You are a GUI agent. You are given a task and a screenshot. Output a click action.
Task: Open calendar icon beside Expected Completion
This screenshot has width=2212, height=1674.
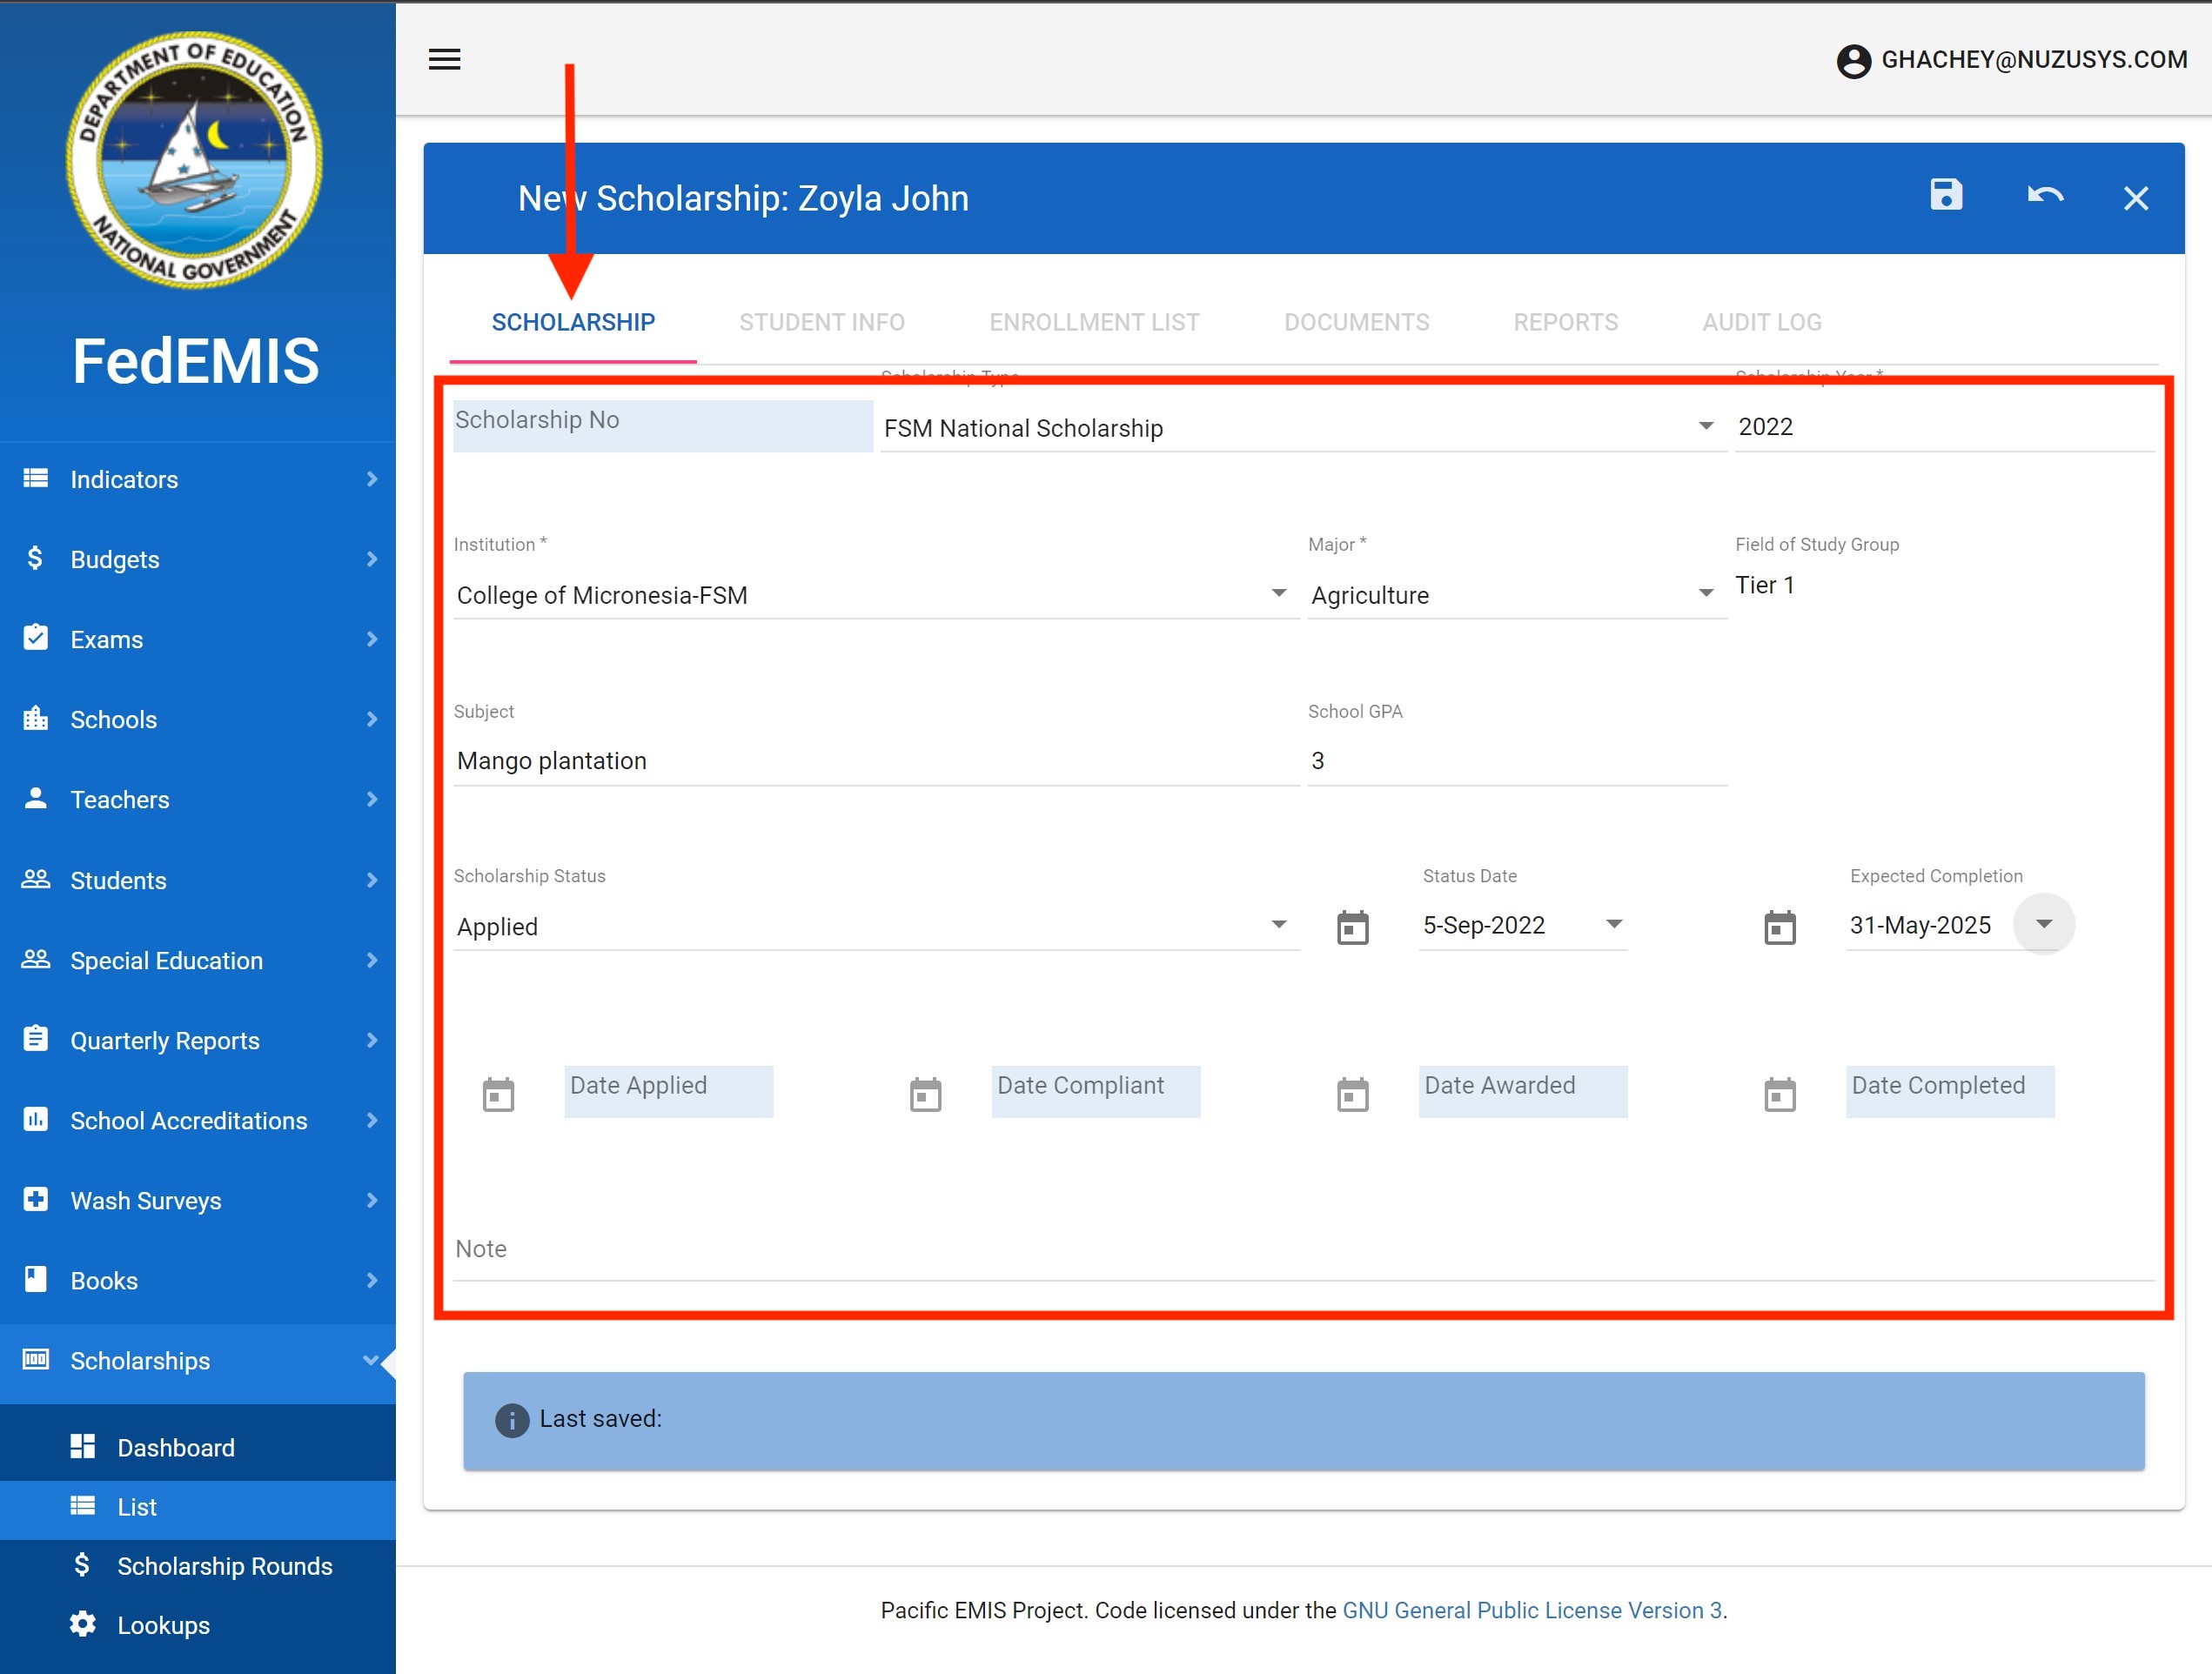pyautogui.click(x=1779, y=927)
